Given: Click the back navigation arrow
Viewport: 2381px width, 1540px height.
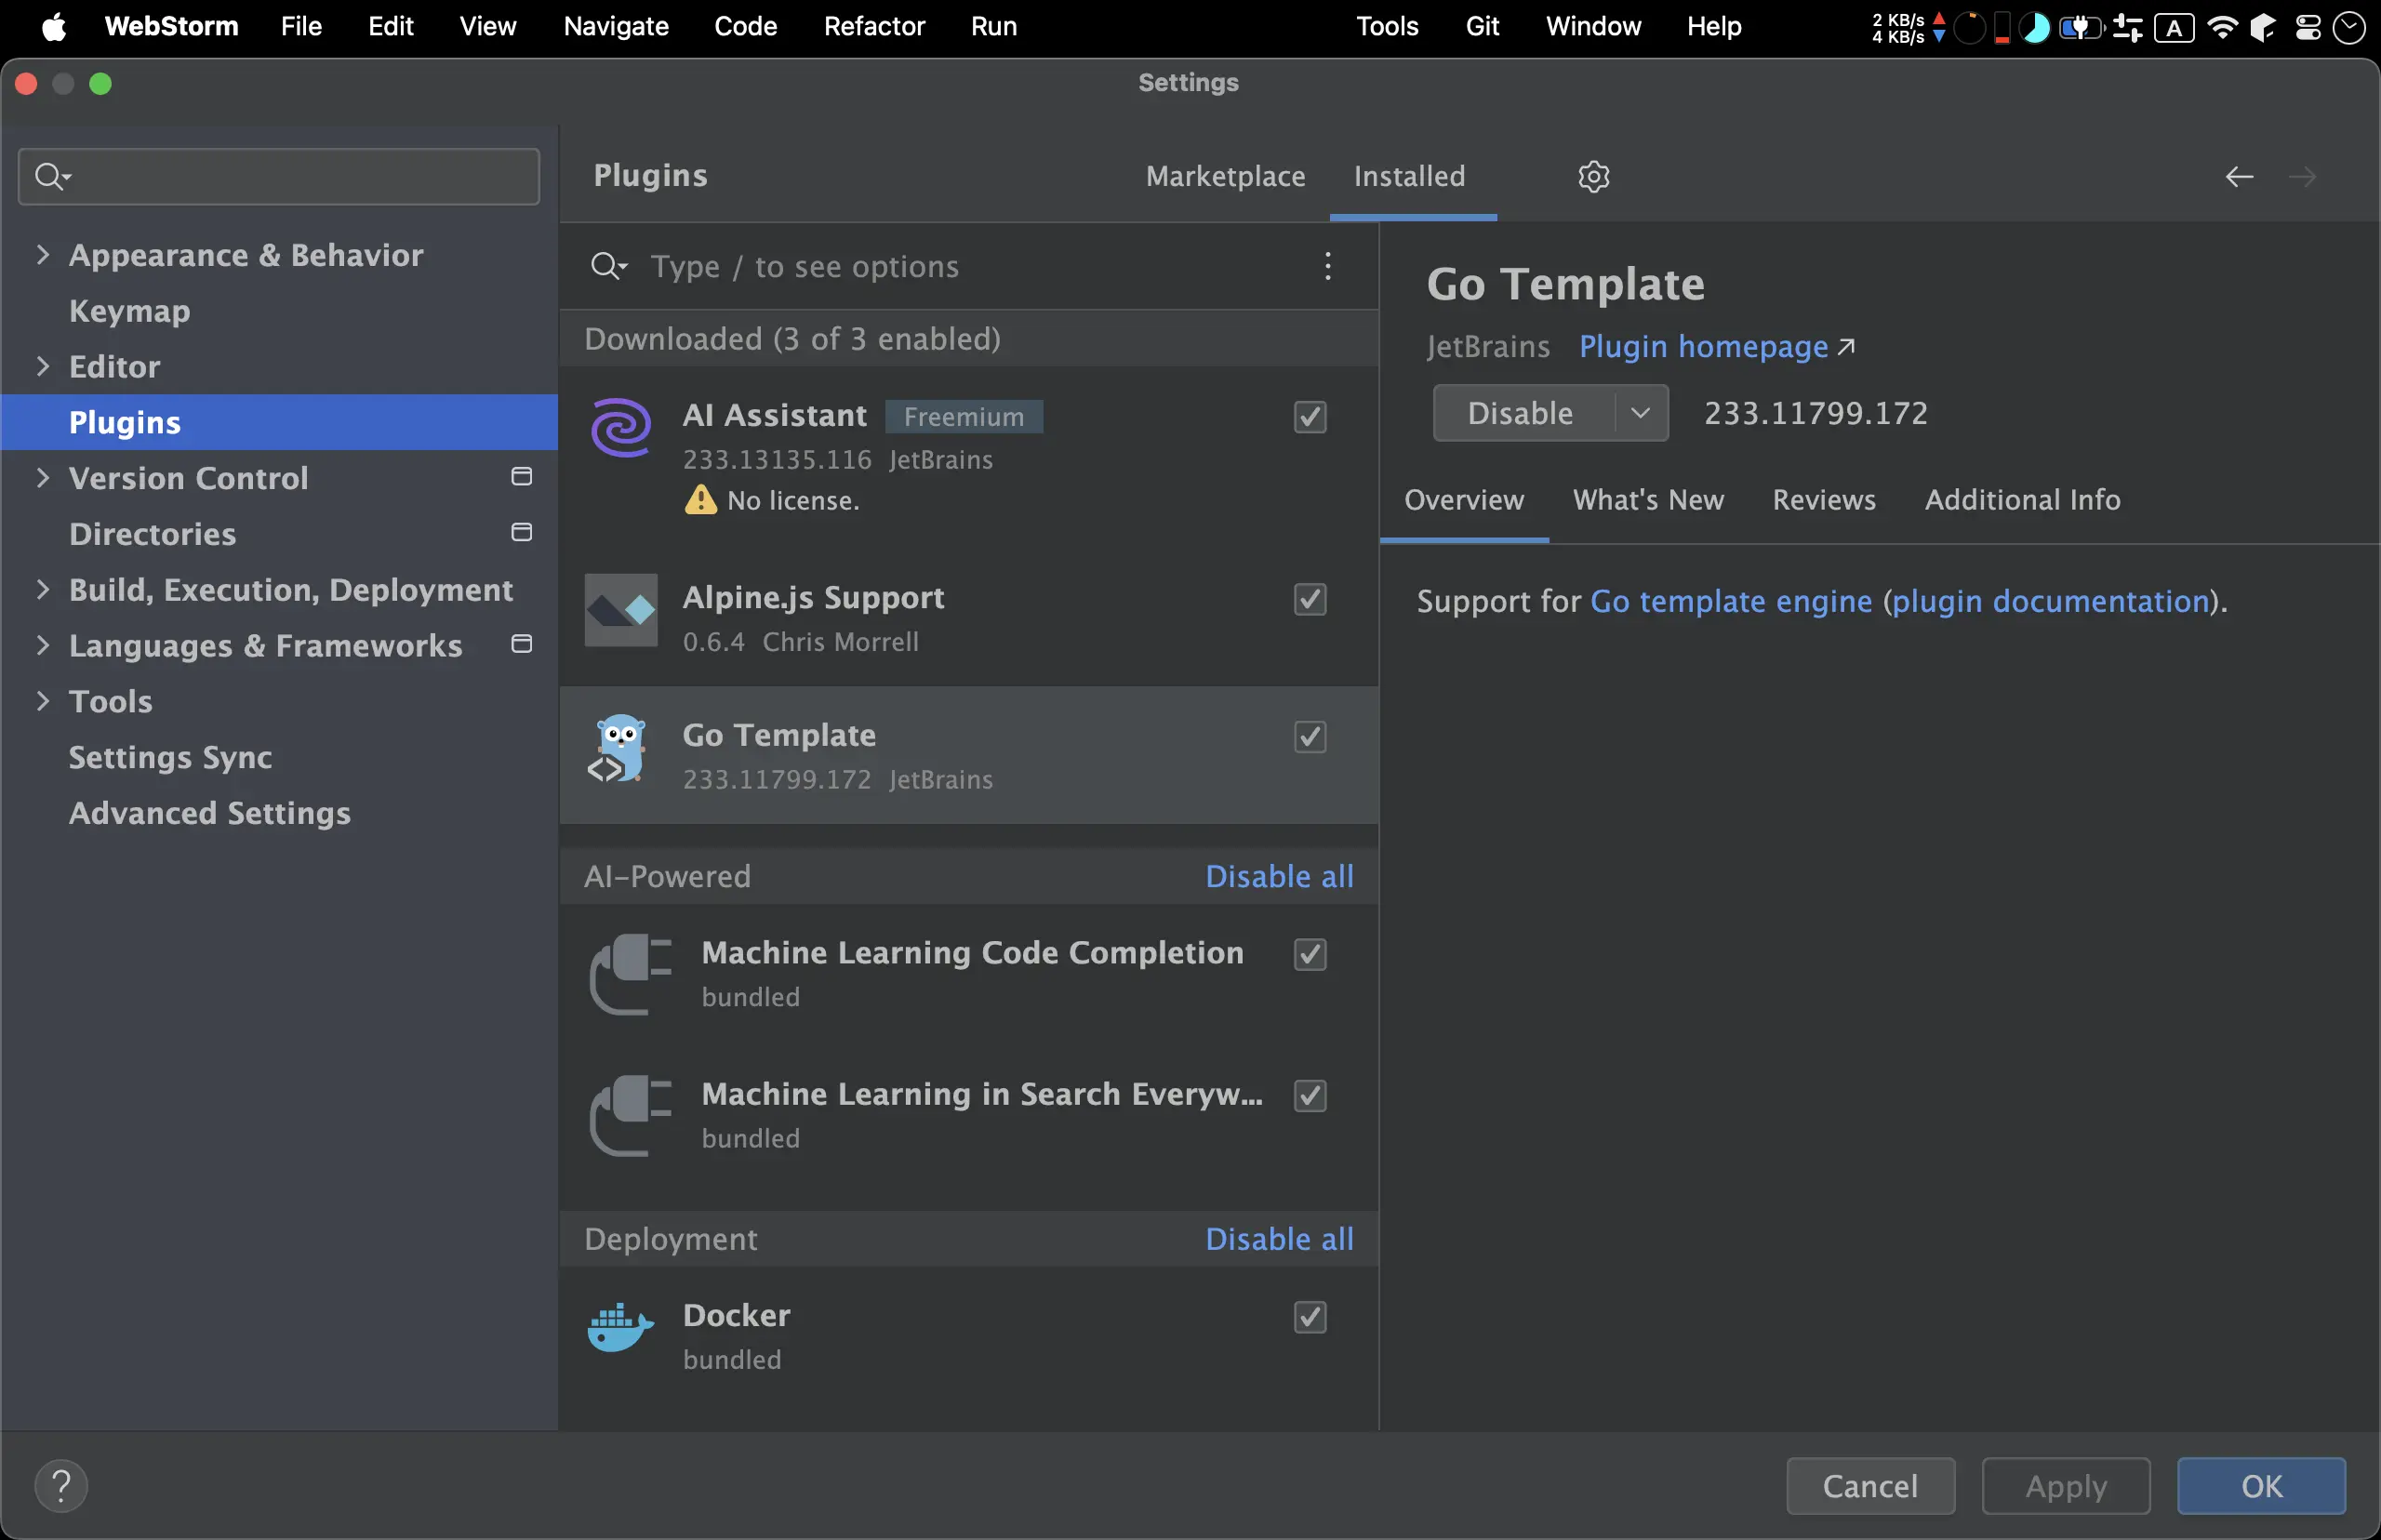Looking at the screenshot, I should (2238, 177).
